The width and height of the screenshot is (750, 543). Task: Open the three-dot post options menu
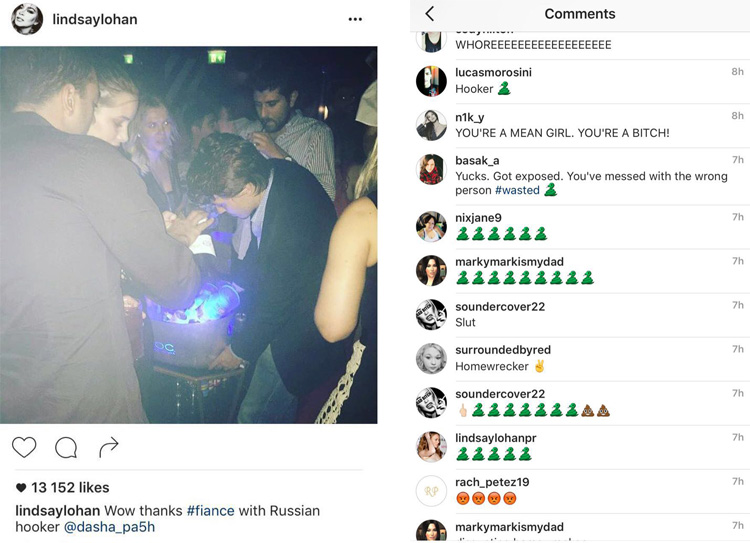point(355,19)
